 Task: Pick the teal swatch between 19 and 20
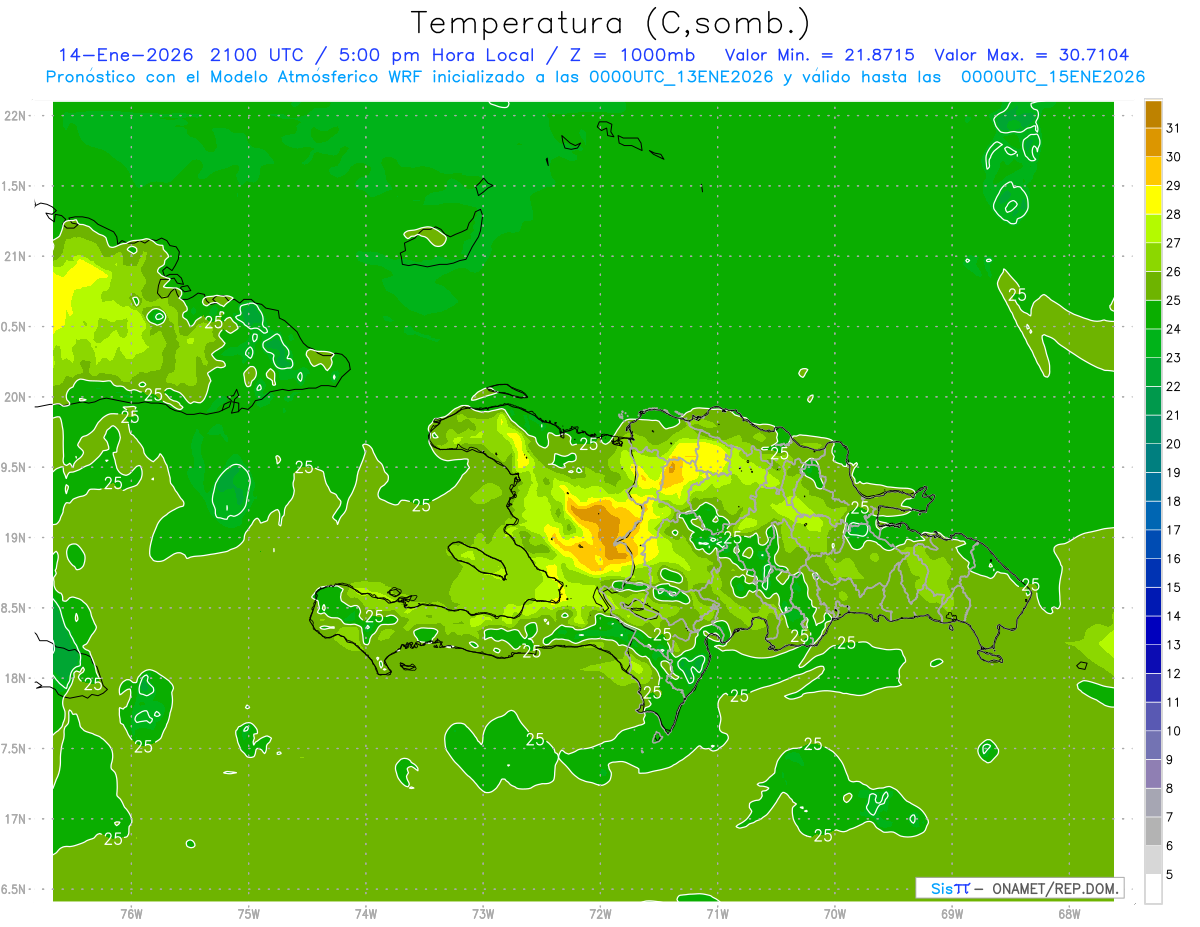[x=1153, y=458]
